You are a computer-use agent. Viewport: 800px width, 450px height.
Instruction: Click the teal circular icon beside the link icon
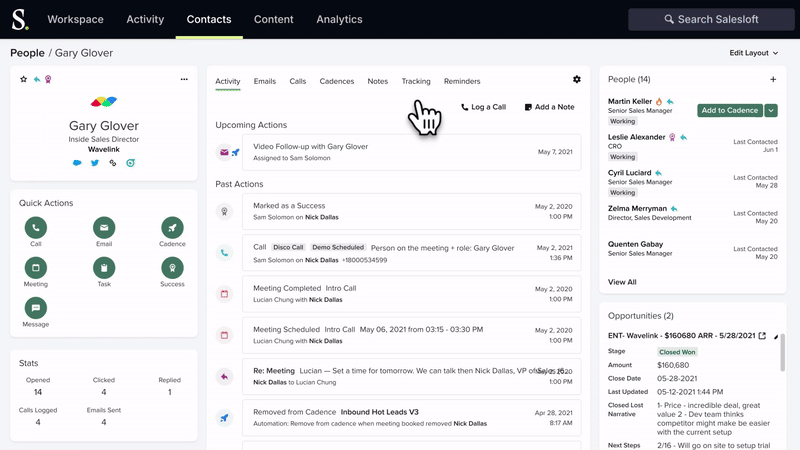(131, 163)
